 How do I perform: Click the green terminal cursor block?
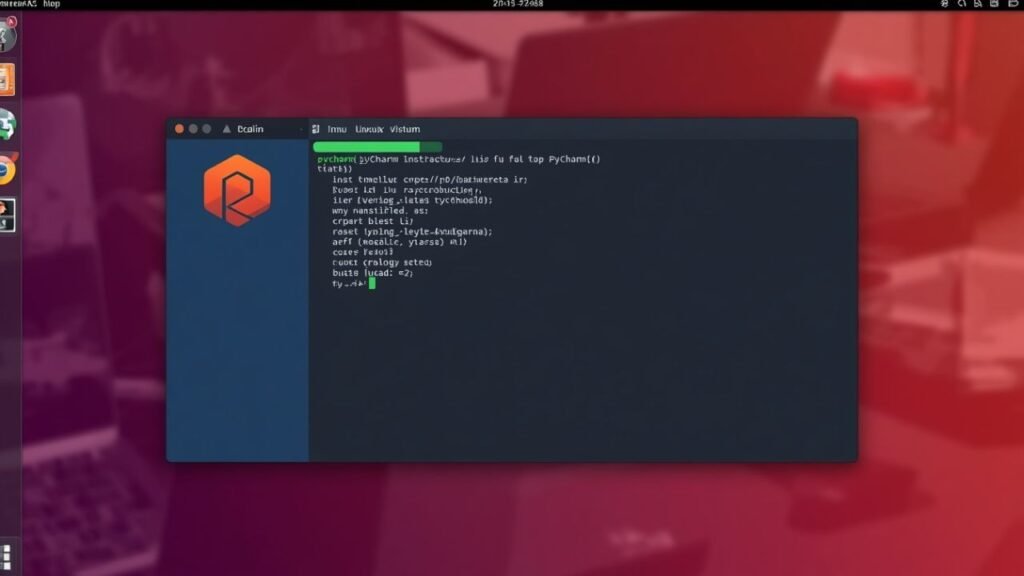372,283
